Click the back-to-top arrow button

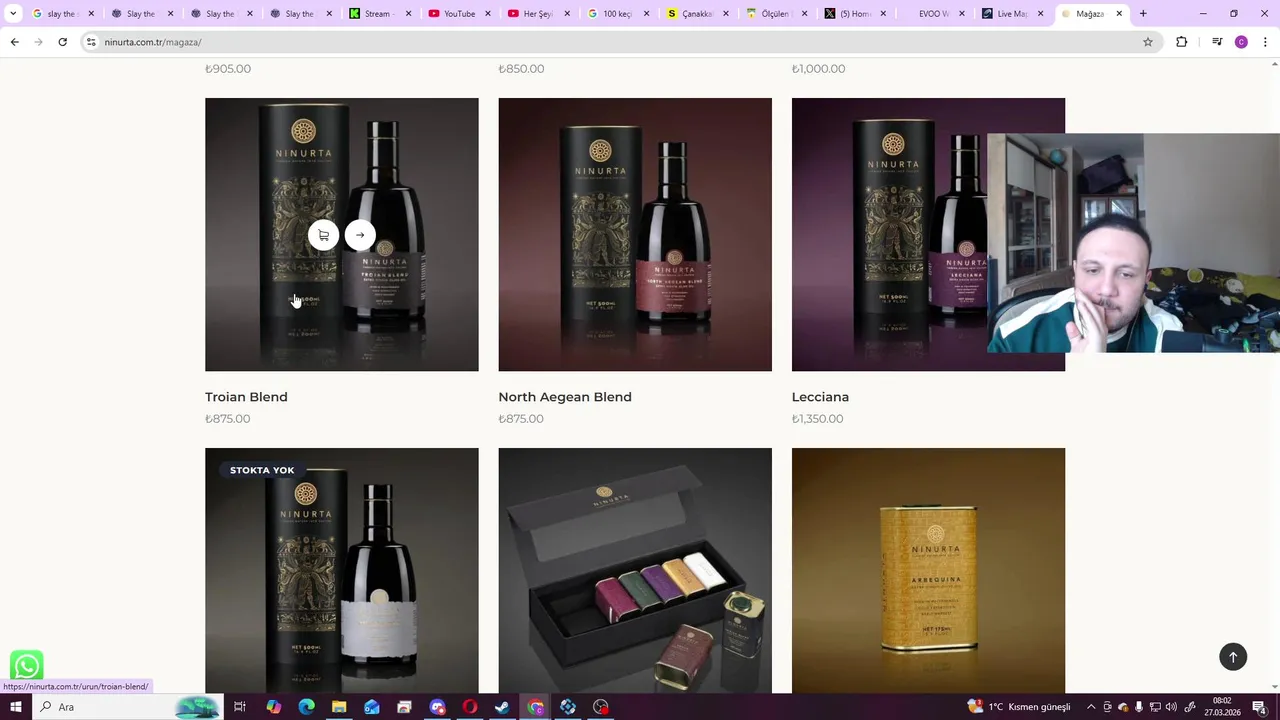point(1233,656)
